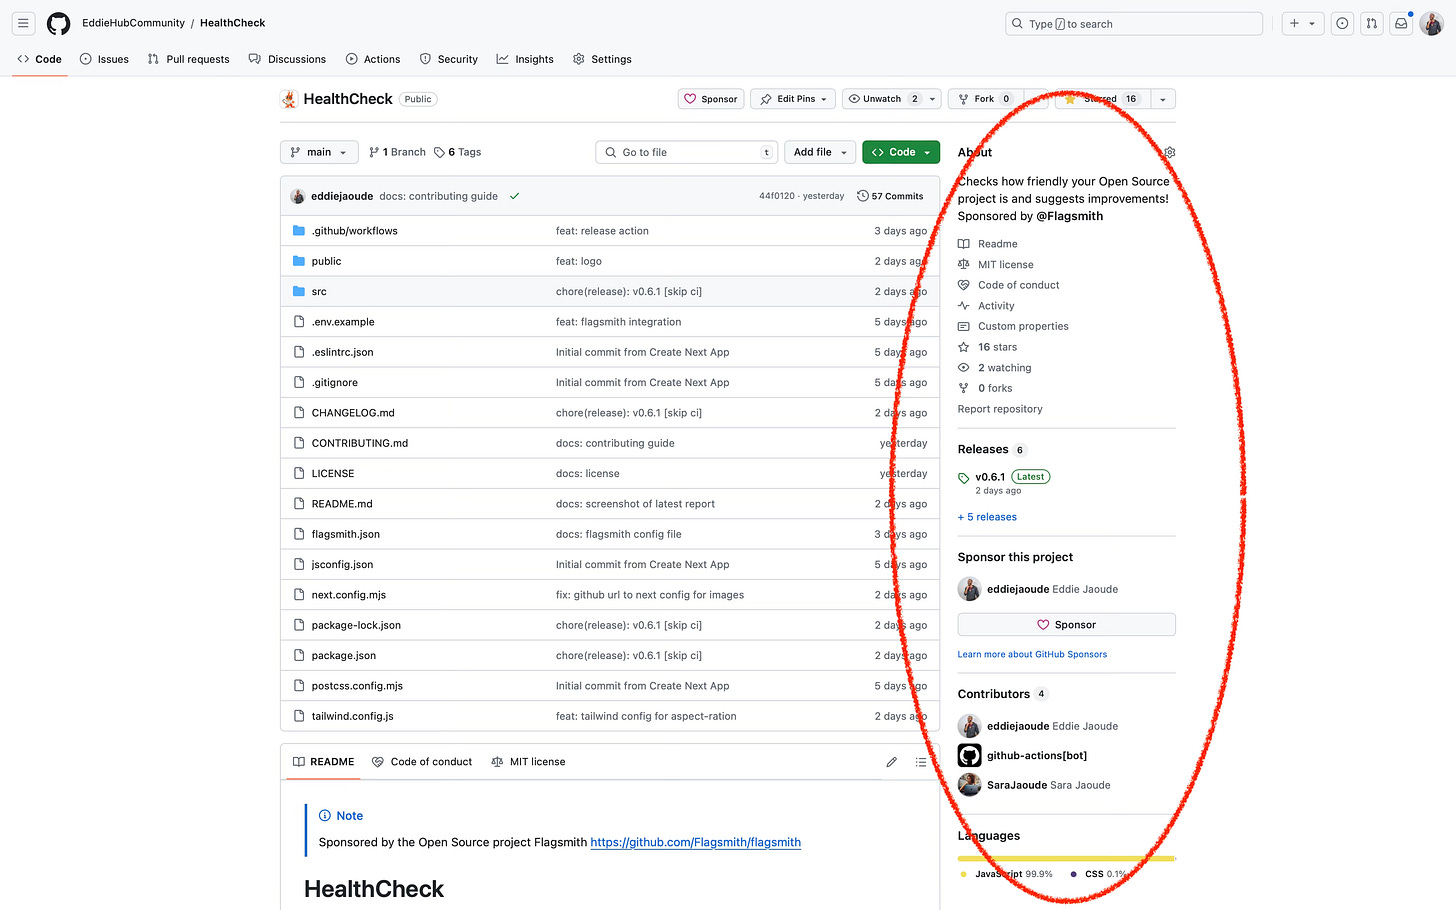Screen dimensions: 1456x910
Task: Open the README outline list icon
Action: click(x=921, y=762)
